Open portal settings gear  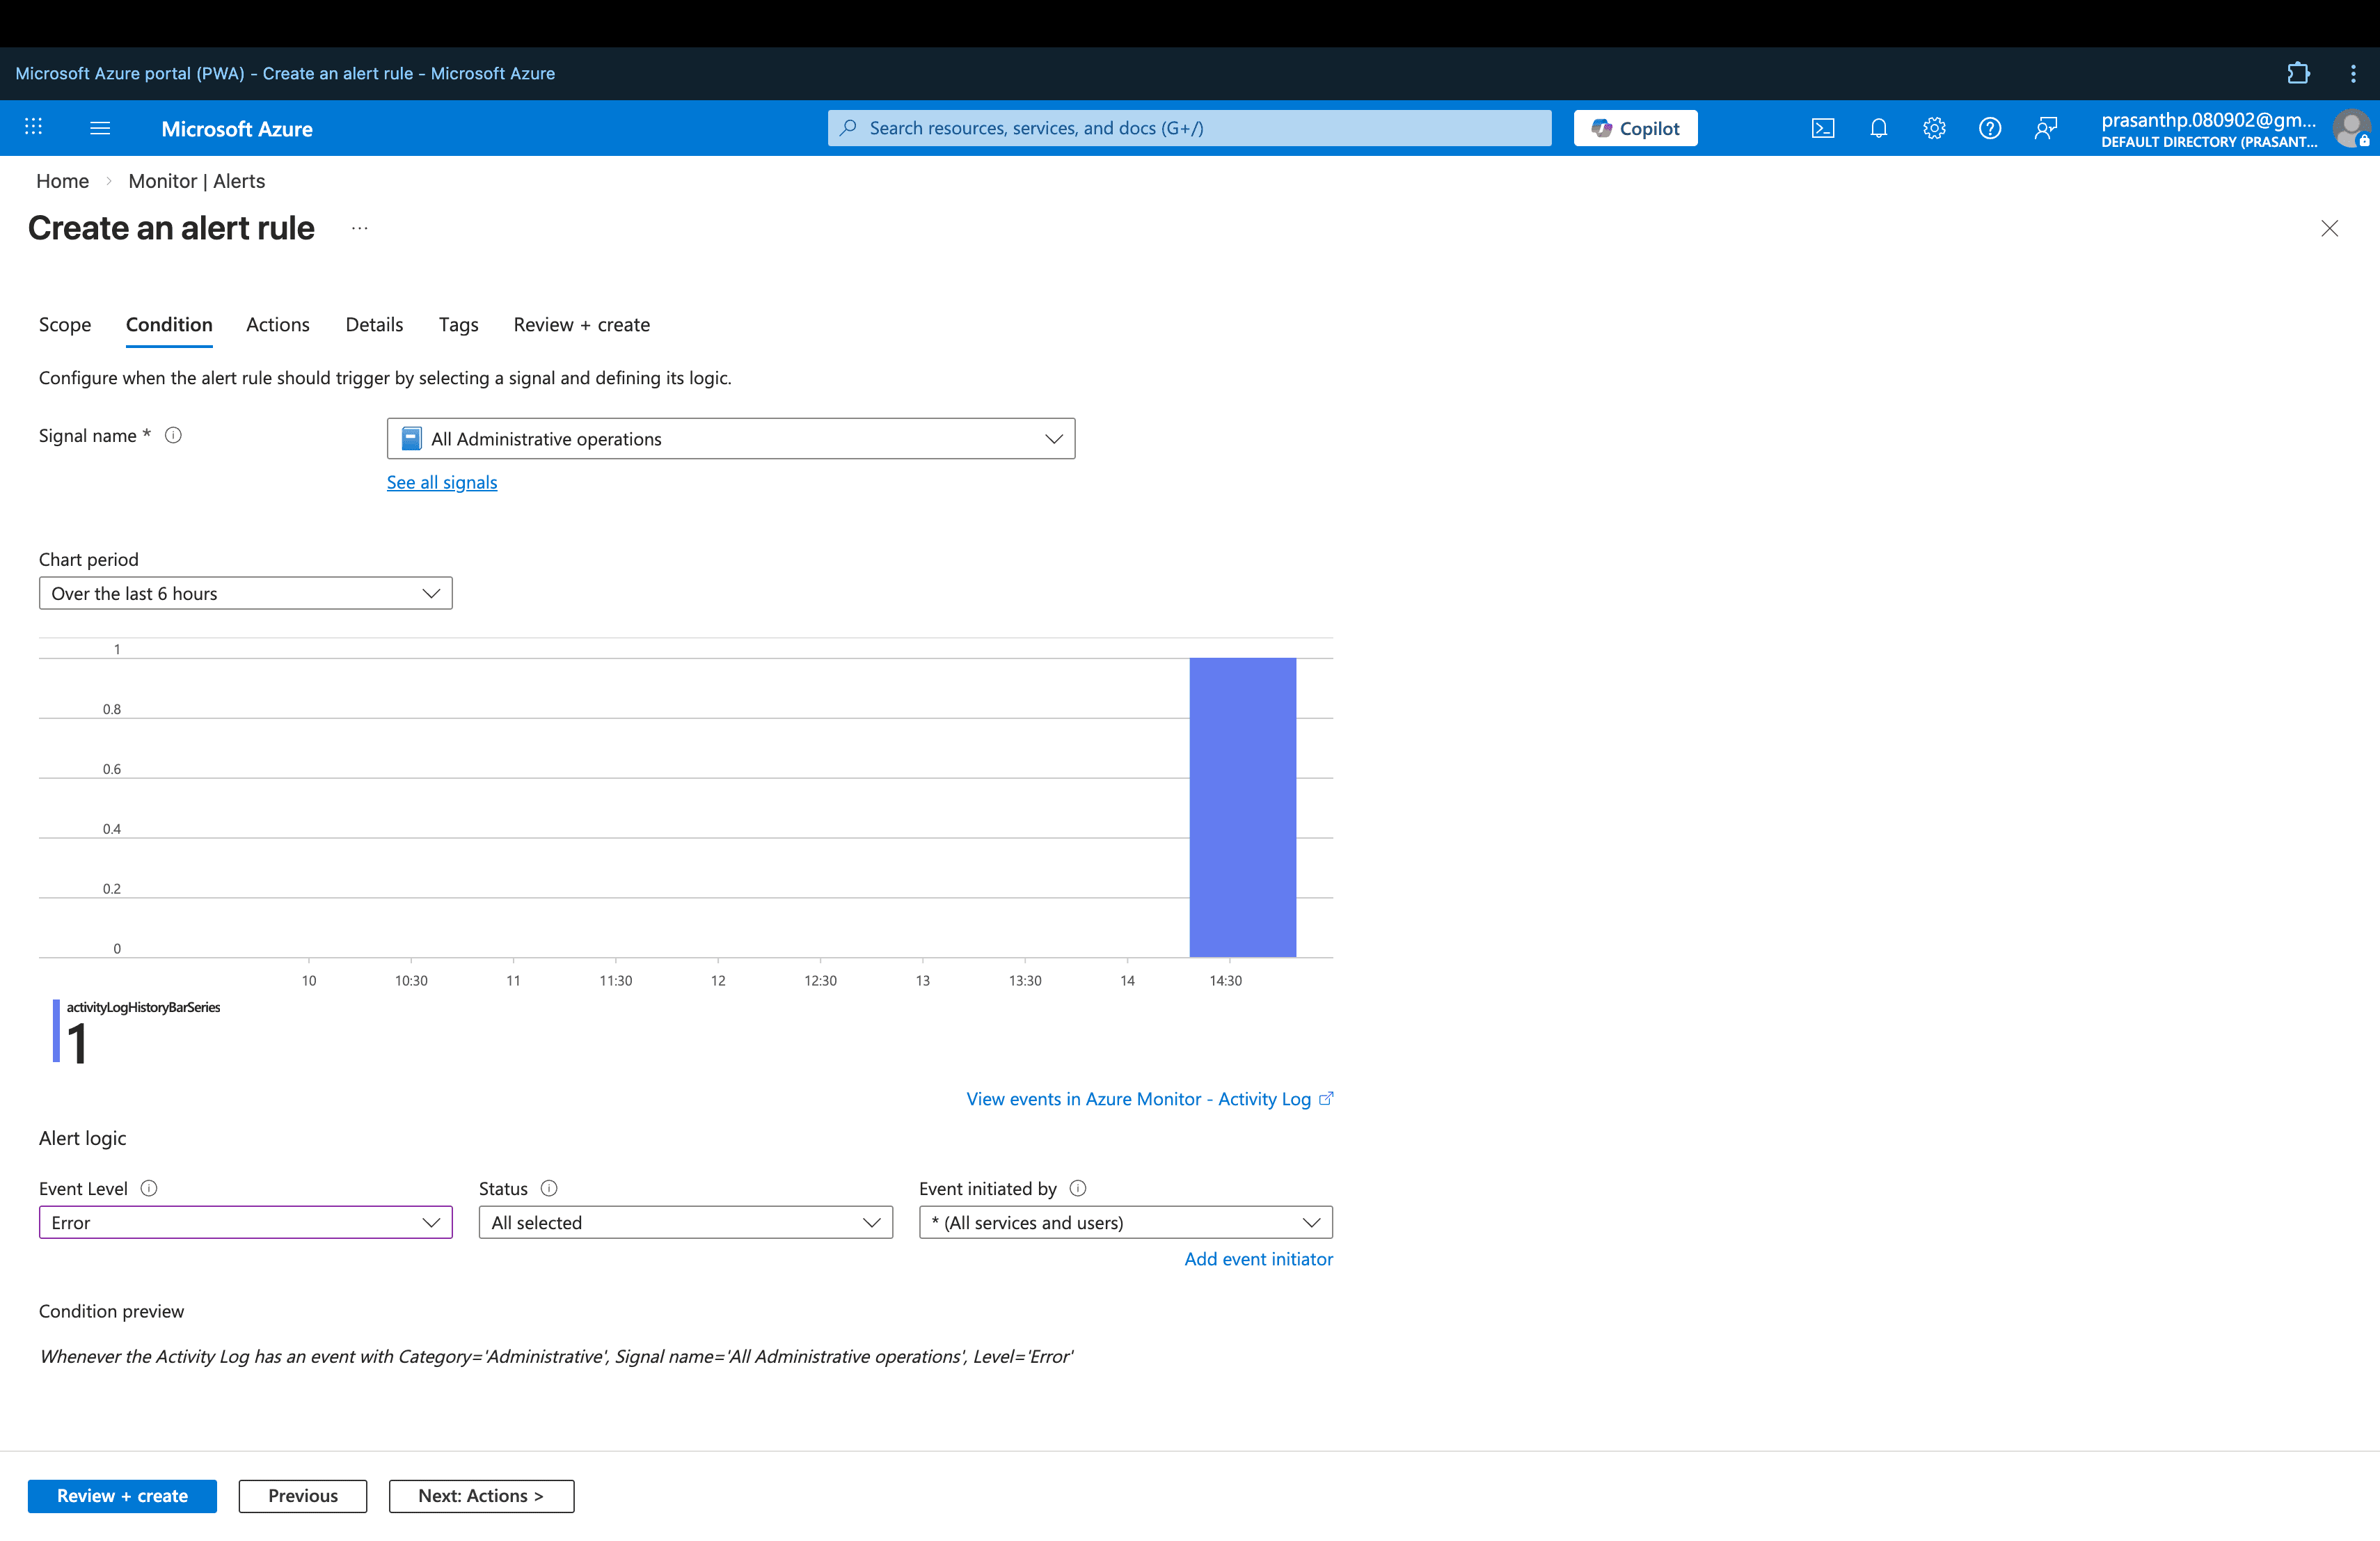1934,128
